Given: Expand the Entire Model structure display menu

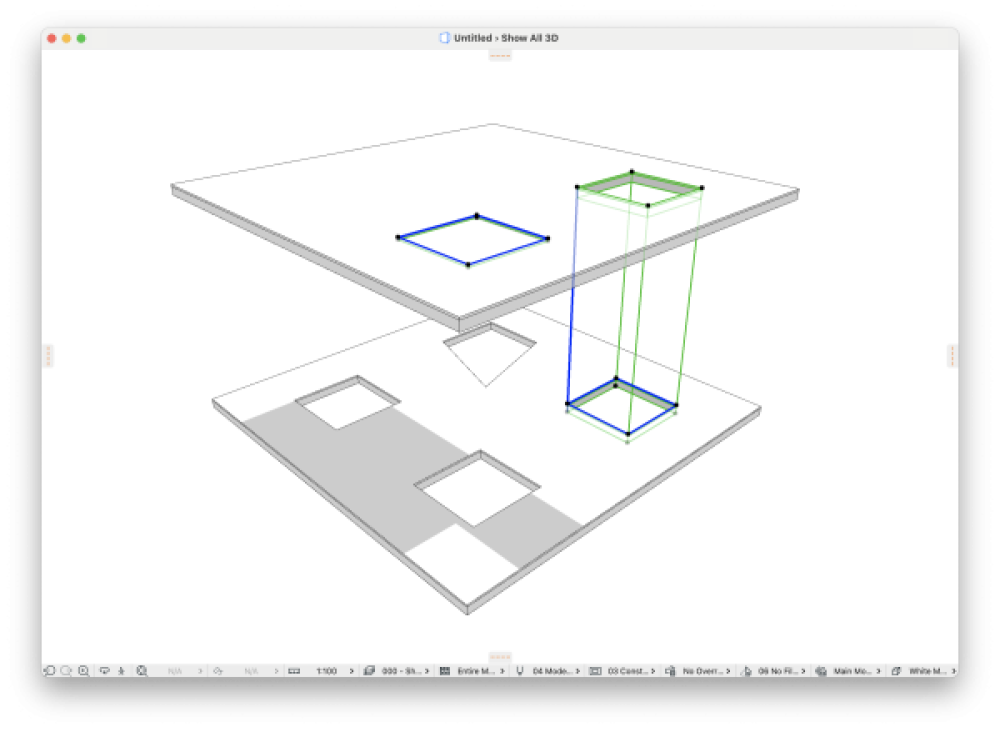Looking at the screenshot, I should [x=470, y=671].
